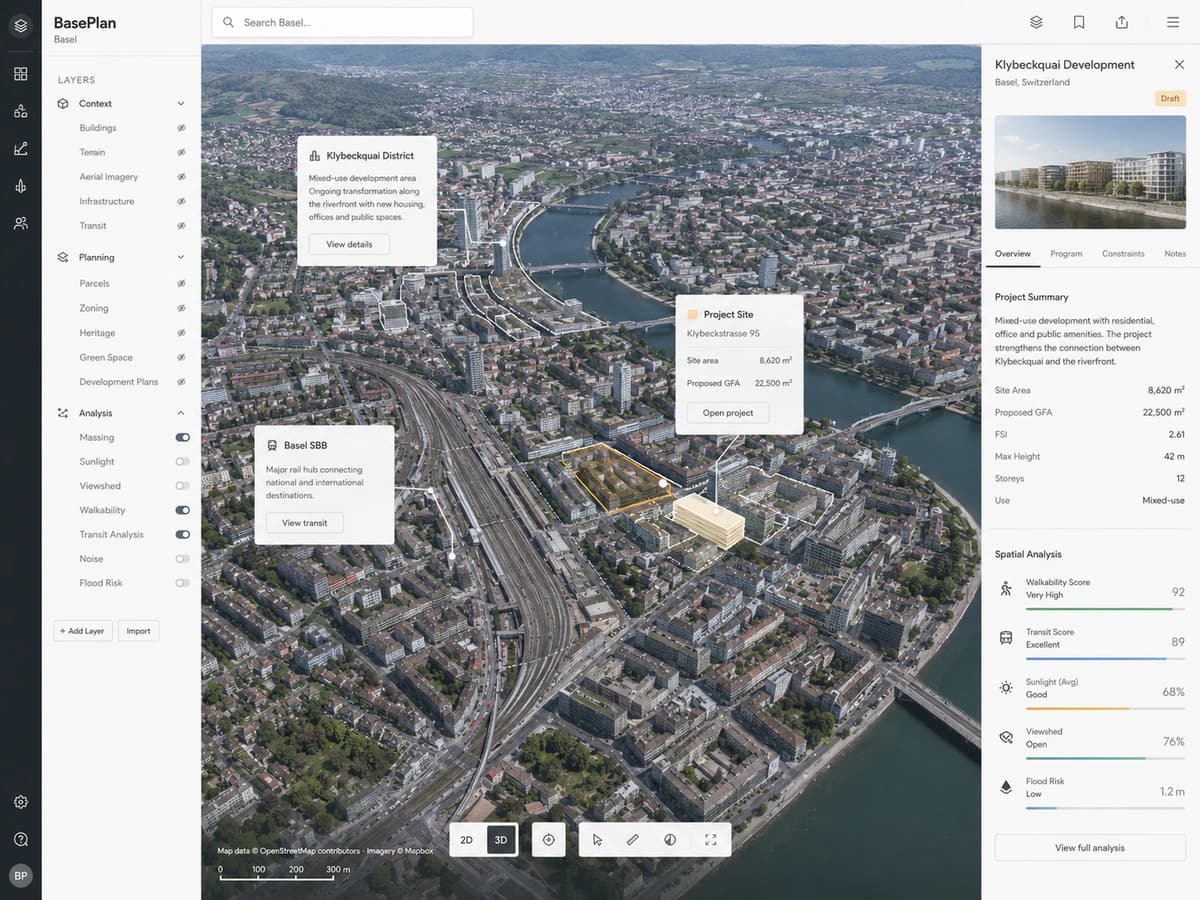The width and height of the screenshot is (1200, 900).
Task: Click Open project on Project Site card
Action: click(x=728, y=413)
